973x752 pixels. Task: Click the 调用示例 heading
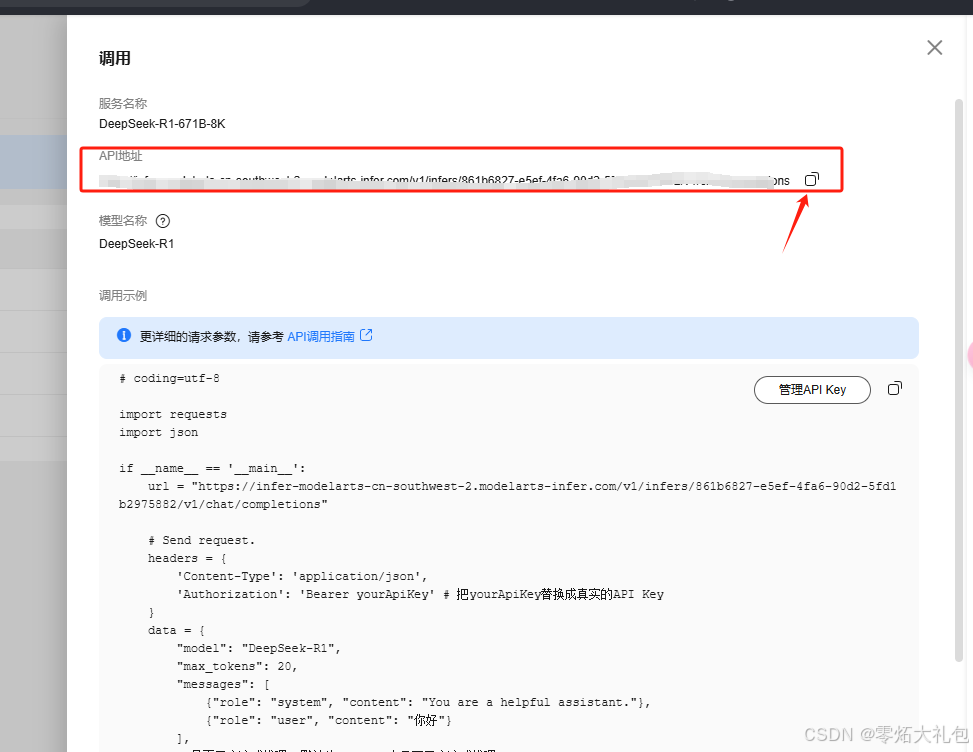pos(123,296)
